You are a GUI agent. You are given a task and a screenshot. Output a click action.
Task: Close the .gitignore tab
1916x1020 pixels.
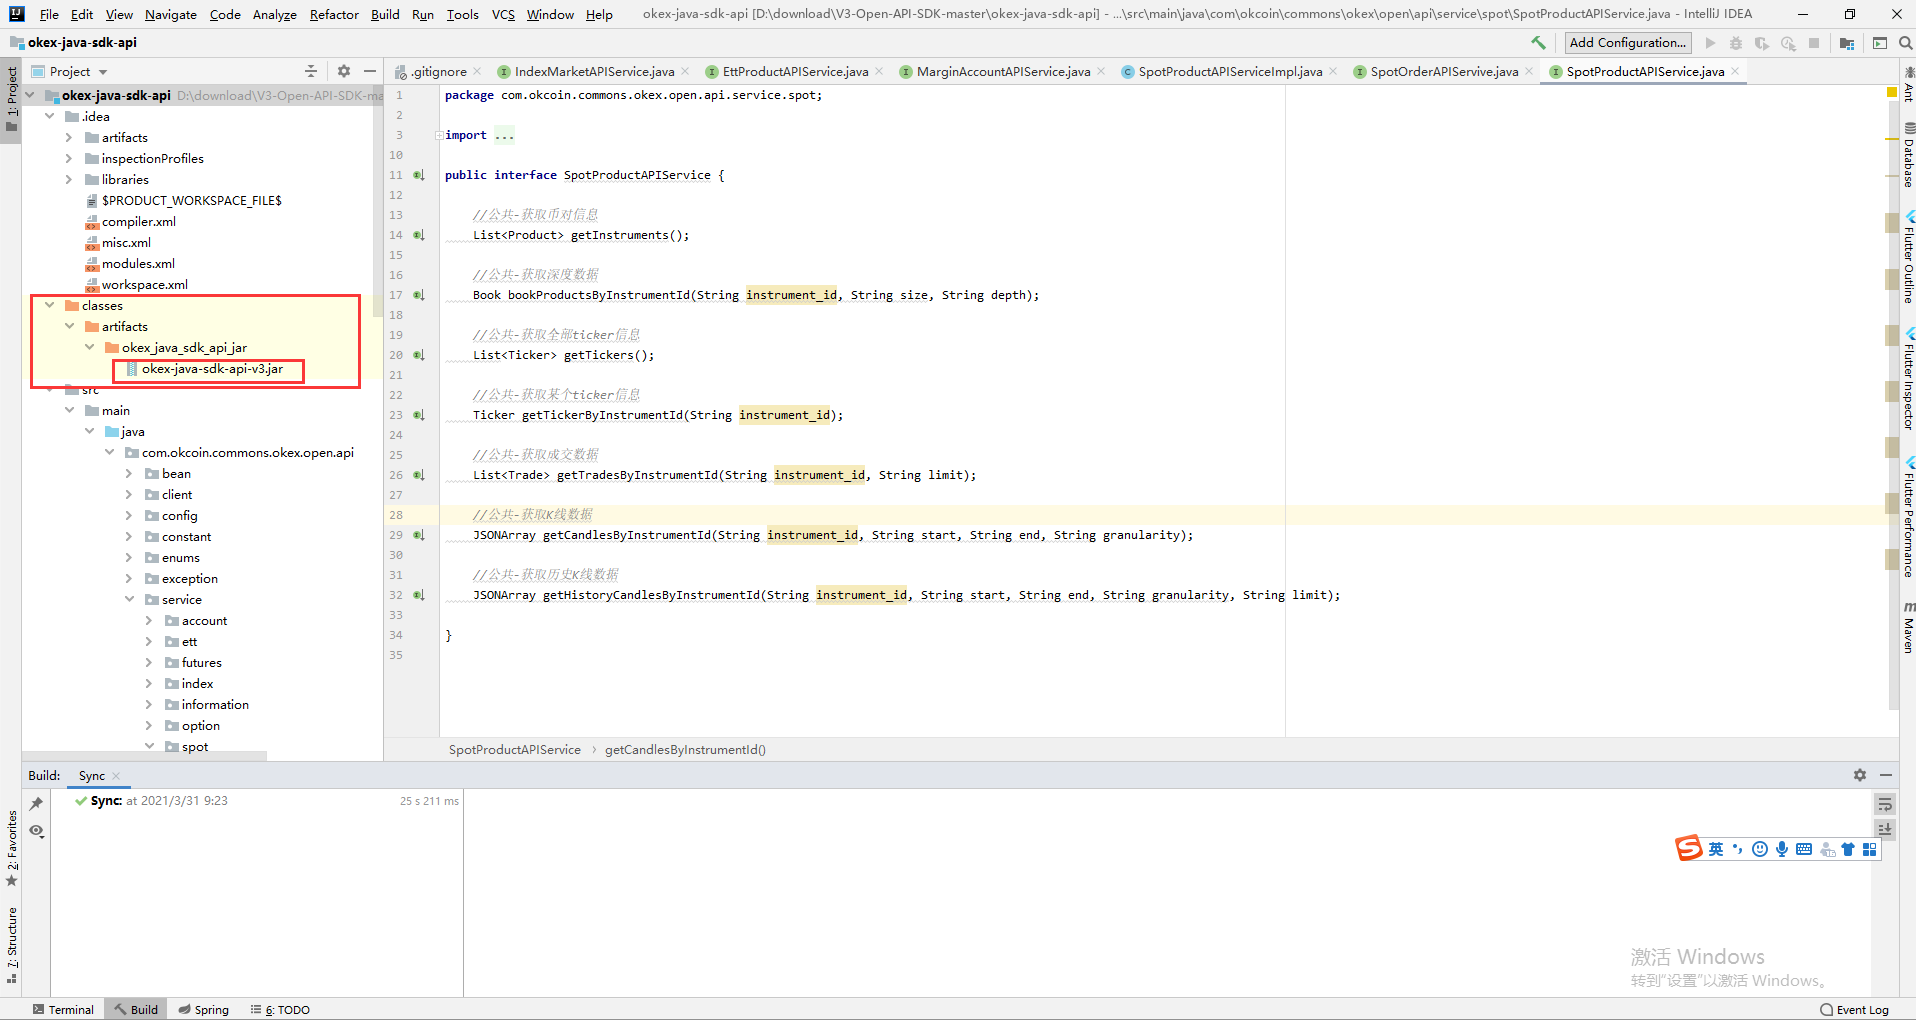coord(477,71)
